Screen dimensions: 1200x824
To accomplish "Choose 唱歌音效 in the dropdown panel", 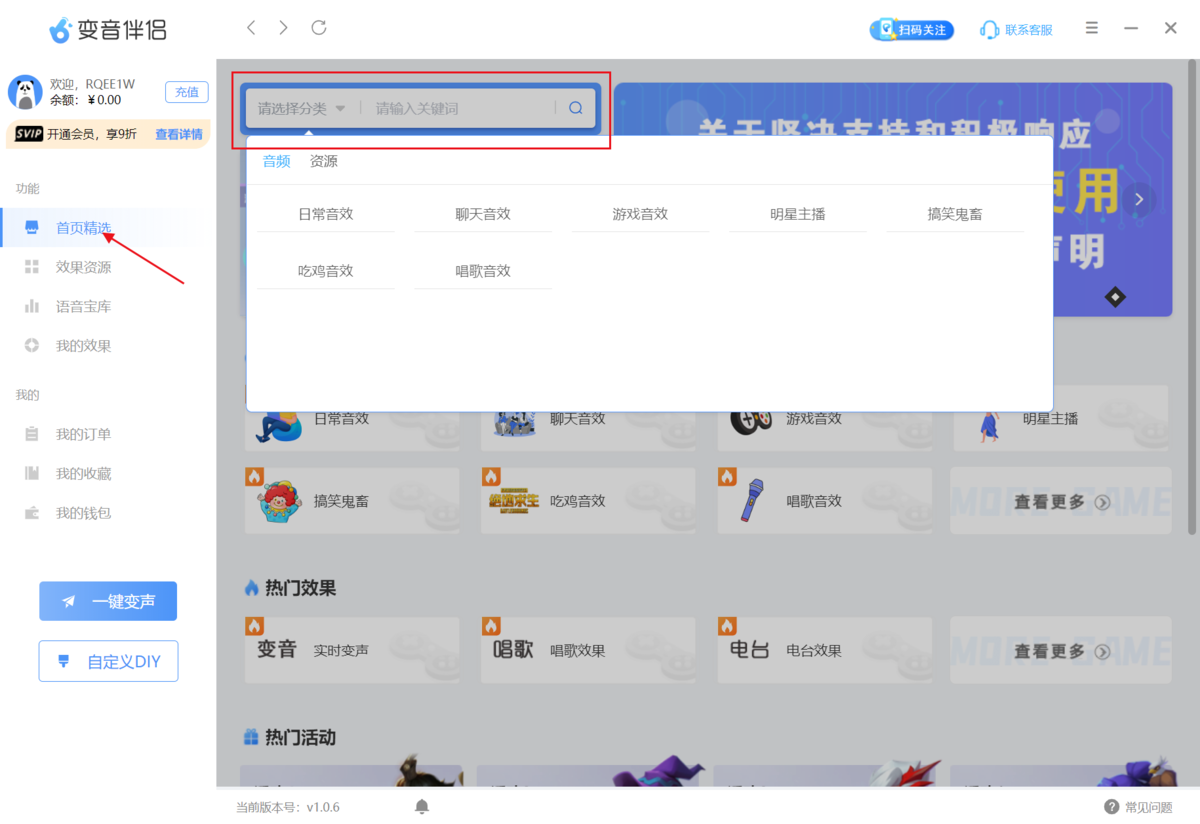I will pos(483,271).
